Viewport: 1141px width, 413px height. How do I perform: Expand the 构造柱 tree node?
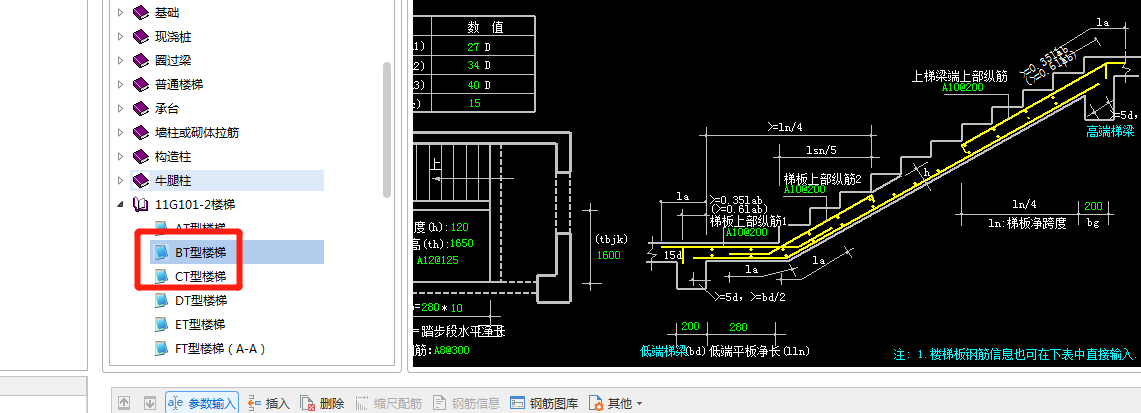121,156
